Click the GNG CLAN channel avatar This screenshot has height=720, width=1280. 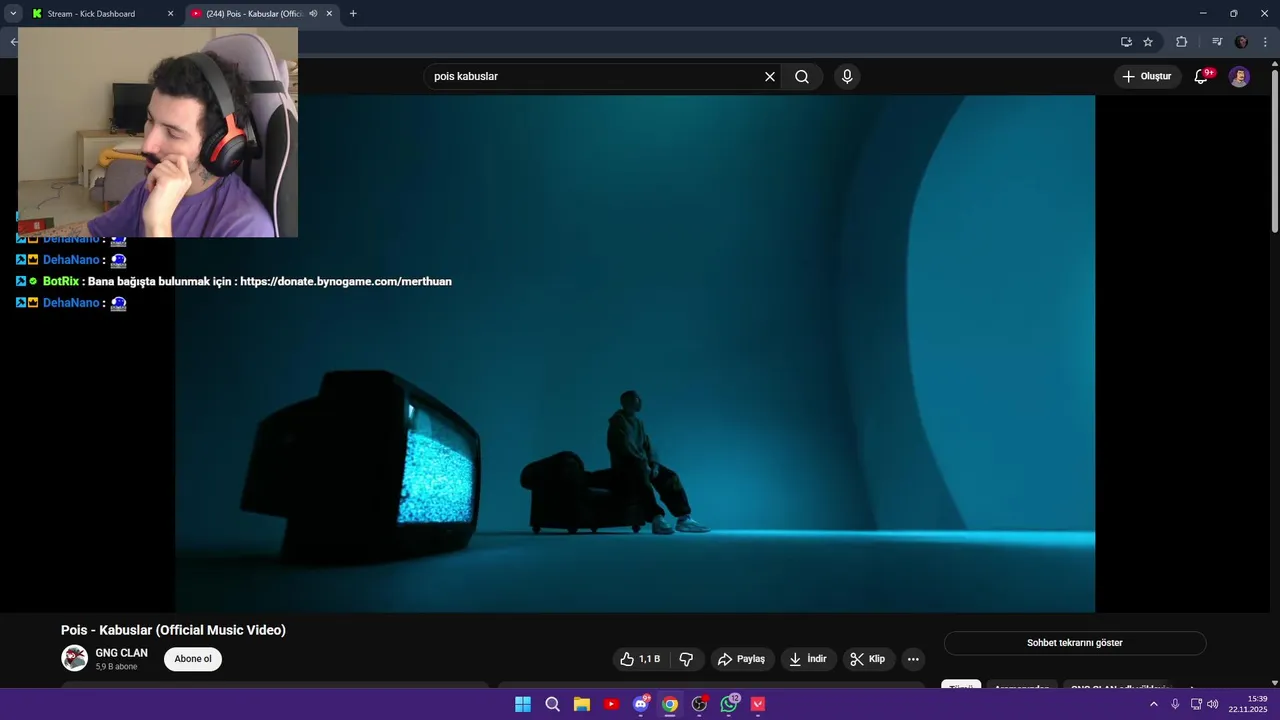74,658
